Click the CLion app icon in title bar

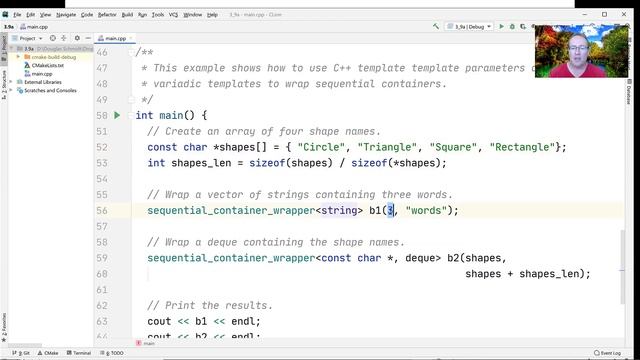point(5,14)
